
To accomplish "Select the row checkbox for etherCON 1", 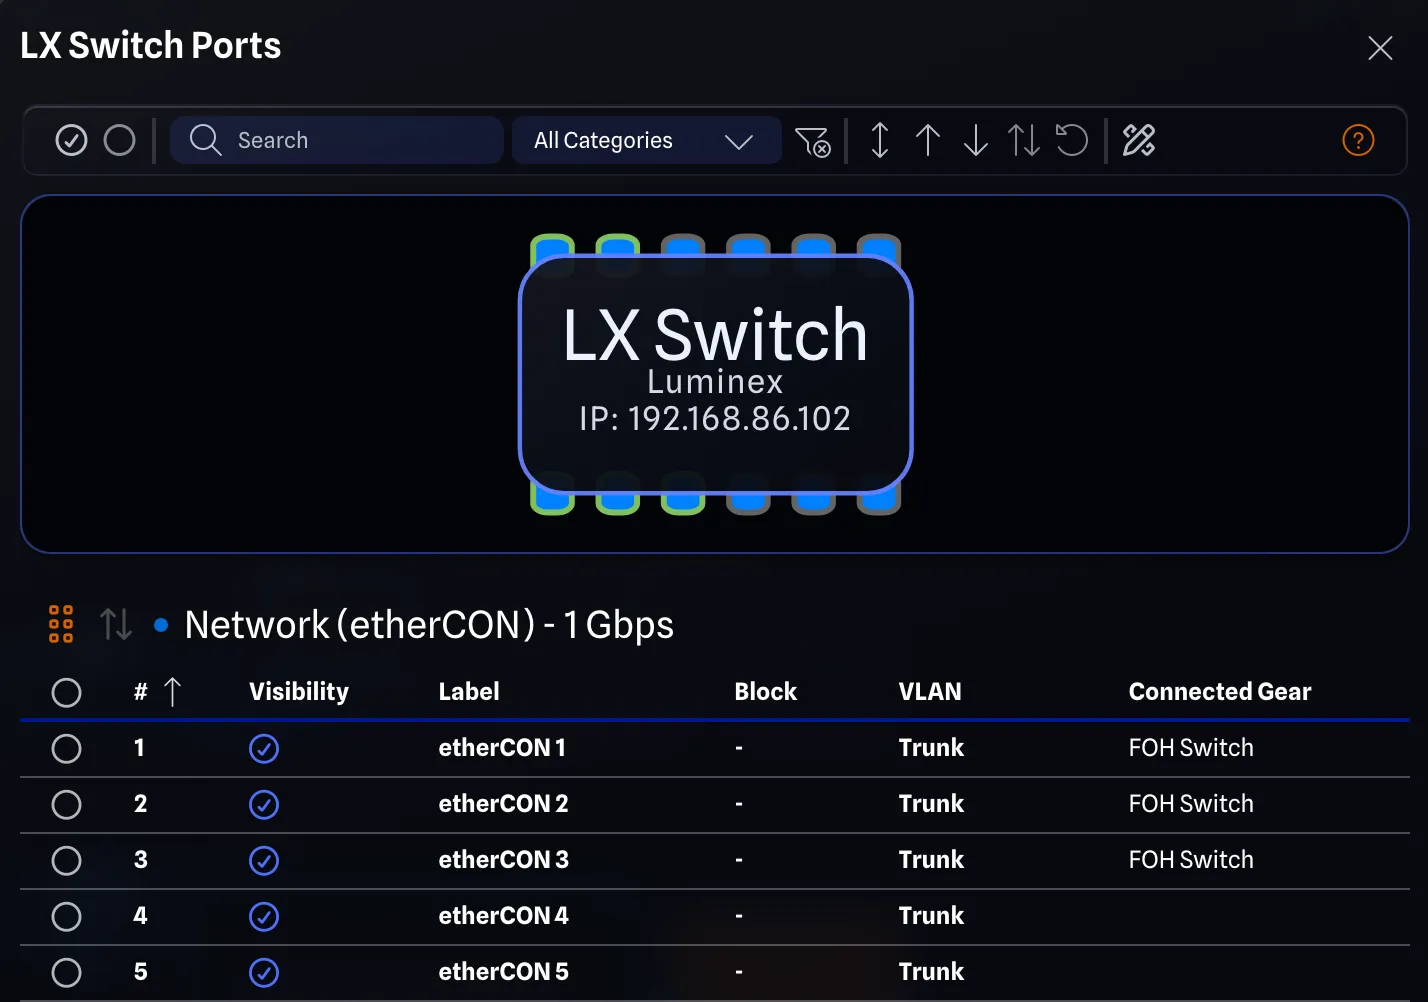I will coord(66,748).
